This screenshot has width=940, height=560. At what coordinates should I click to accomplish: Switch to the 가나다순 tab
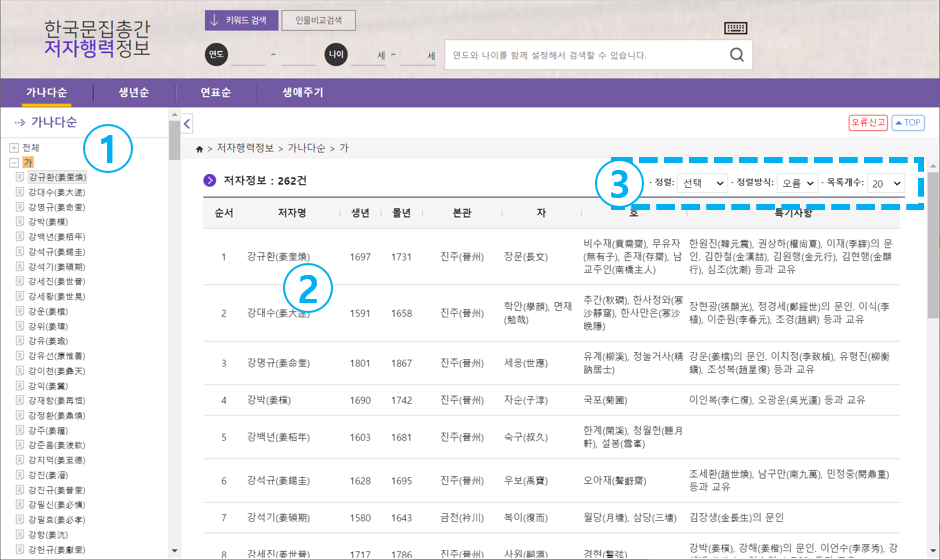[x=47, y=92]
